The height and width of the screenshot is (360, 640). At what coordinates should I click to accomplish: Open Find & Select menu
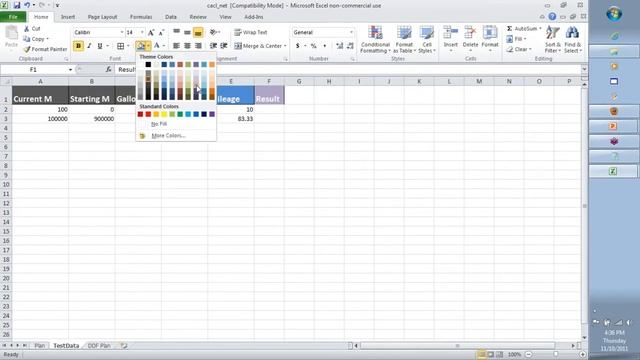573,39
